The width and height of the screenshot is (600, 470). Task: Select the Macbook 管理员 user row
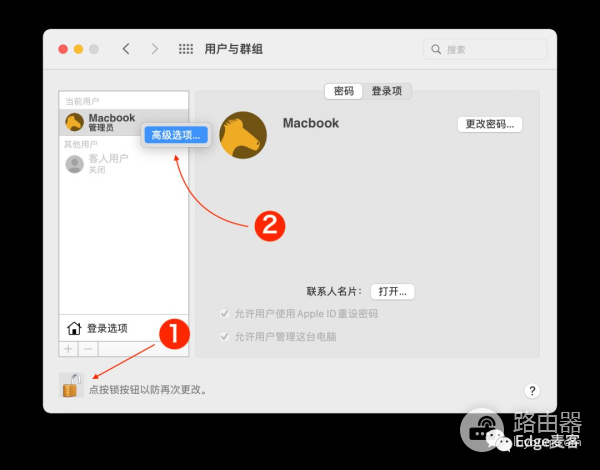[124, 122]
